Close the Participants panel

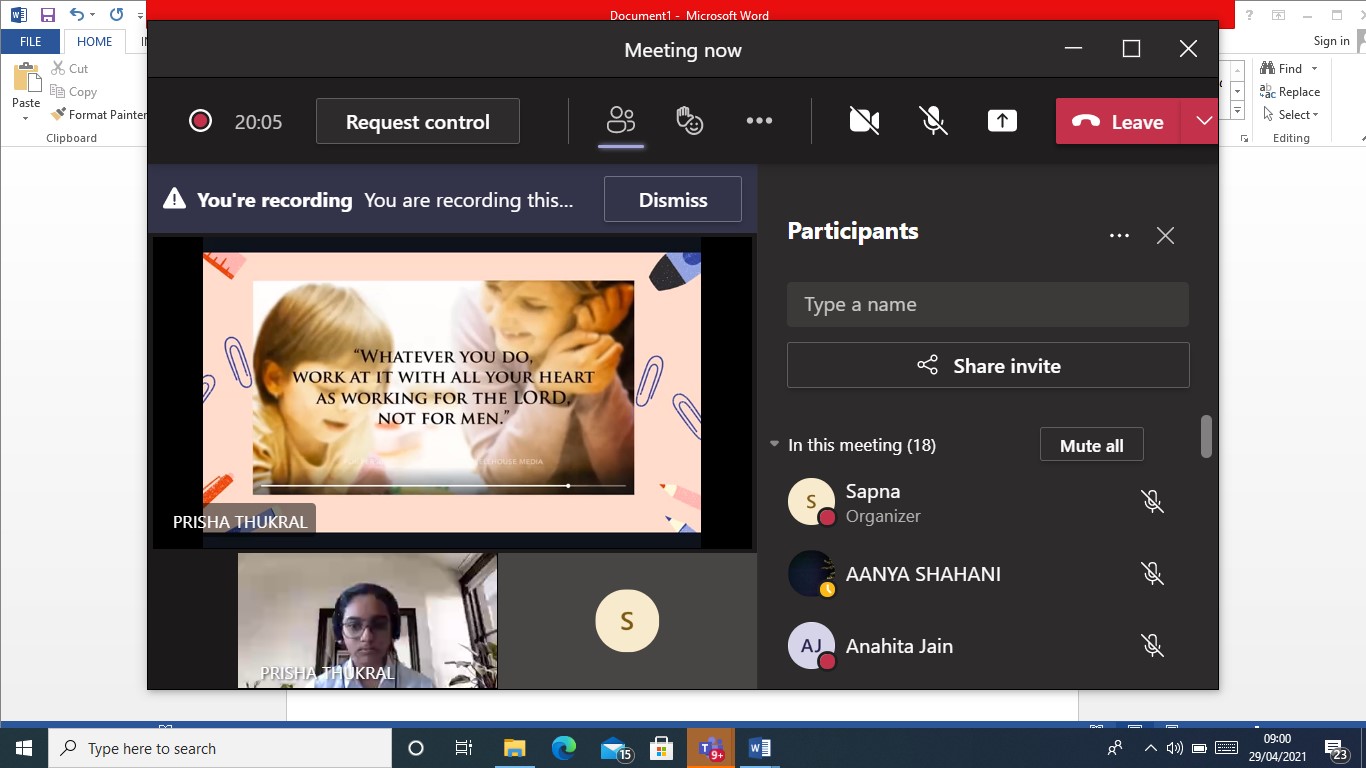(x=1165, y=236)
